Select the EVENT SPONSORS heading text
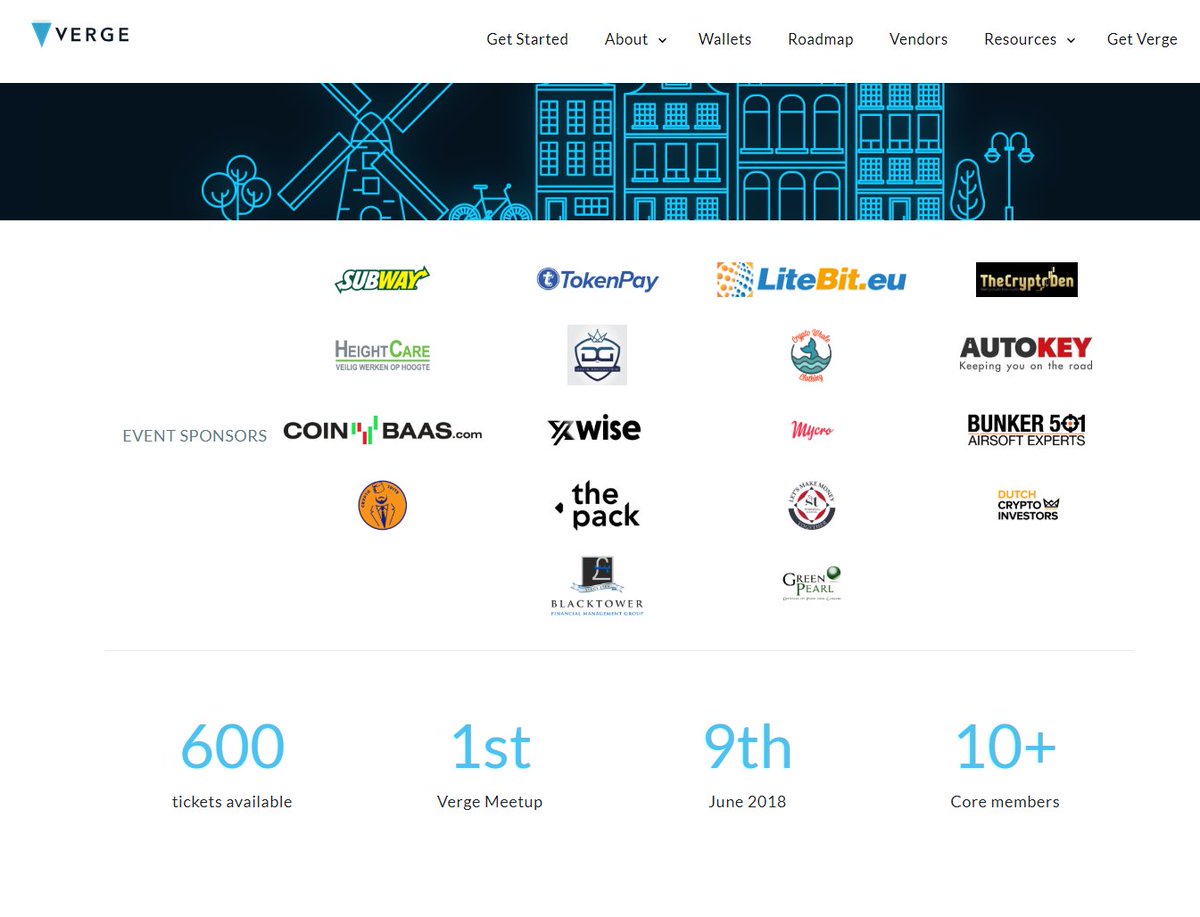 point(194,436)
